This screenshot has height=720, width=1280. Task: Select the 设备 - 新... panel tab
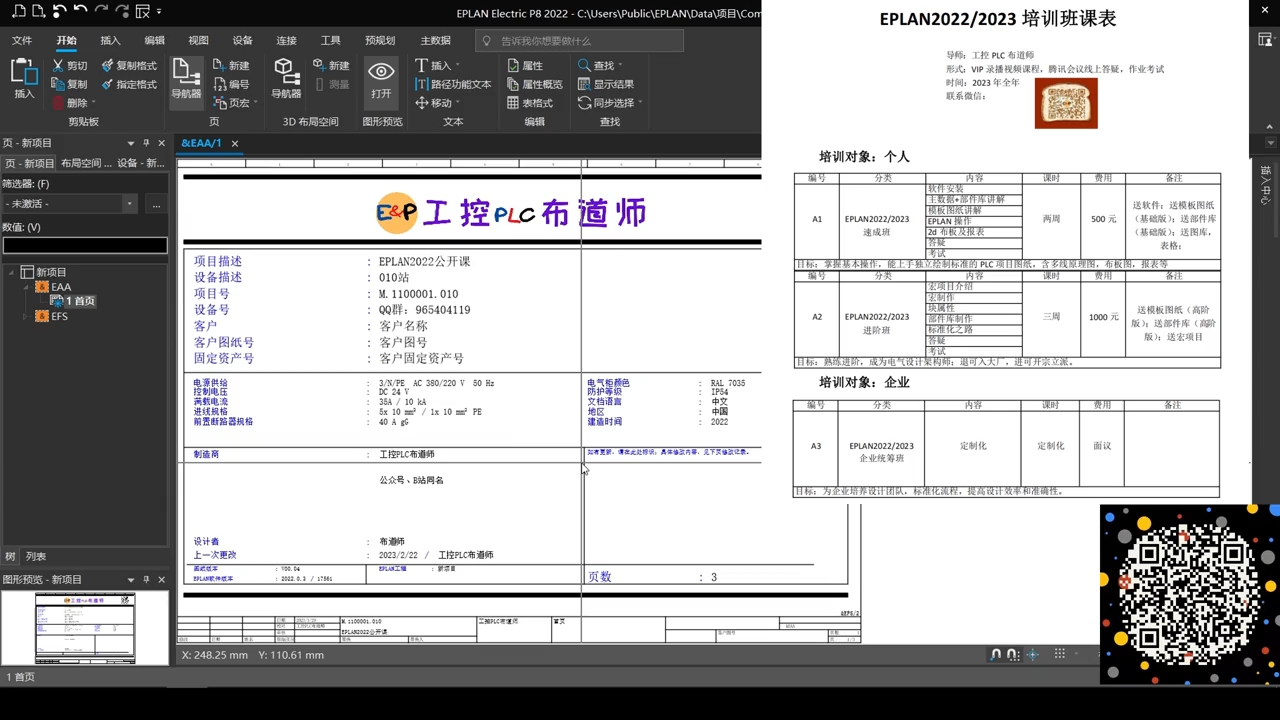tap(141, 163)
